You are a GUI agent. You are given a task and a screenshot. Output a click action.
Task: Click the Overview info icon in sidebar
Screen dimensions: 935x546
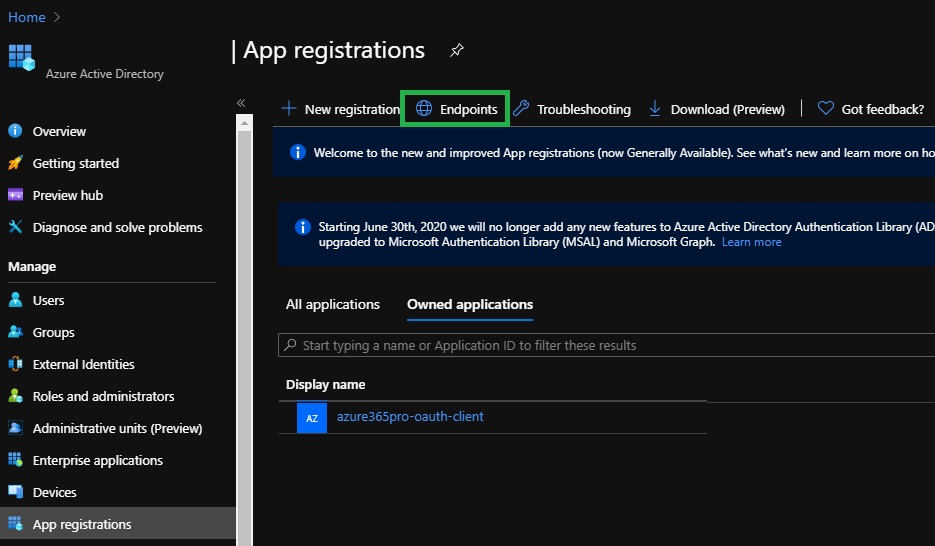pos(16,131)
